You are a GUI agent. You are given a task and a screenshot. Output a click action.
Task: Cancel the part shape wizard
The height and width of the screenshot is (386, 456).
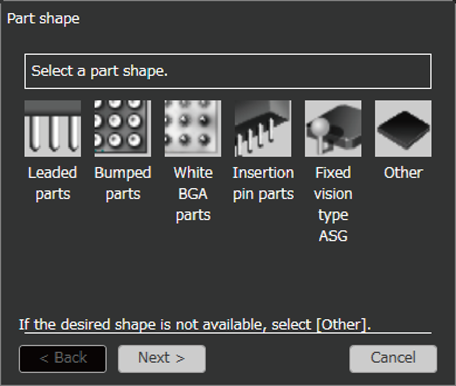(393, 359)
